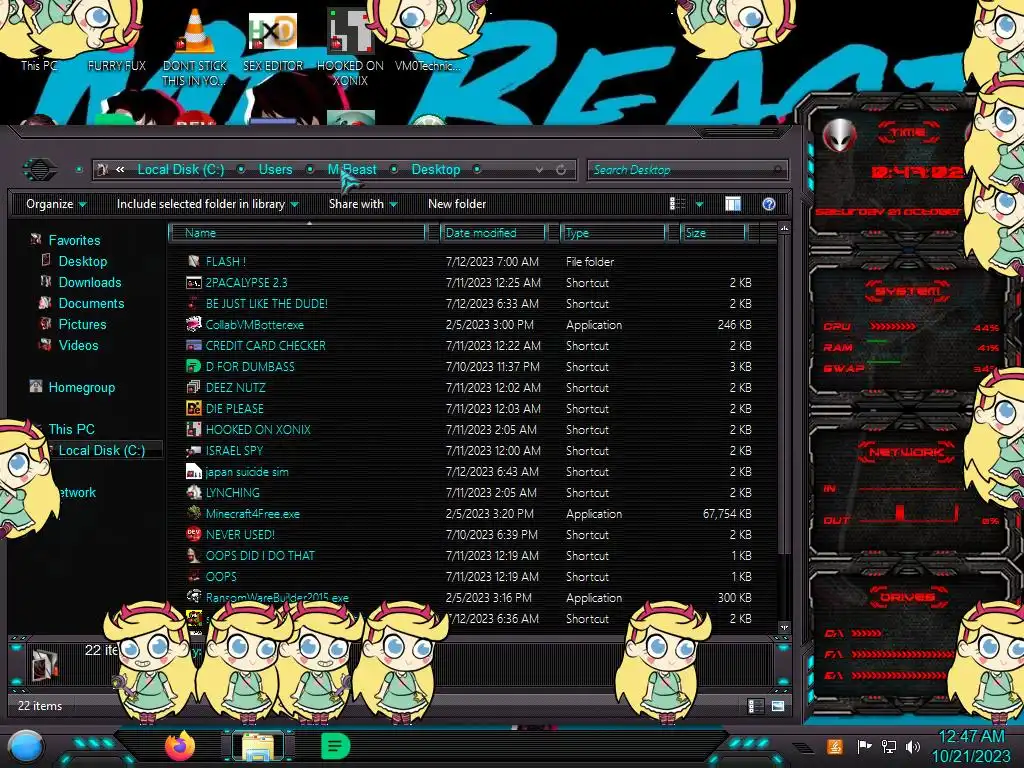Select This PC in the navigation pane
Image resolution: width=1024 pixels, height=768 pixels.
click(71, 429)
